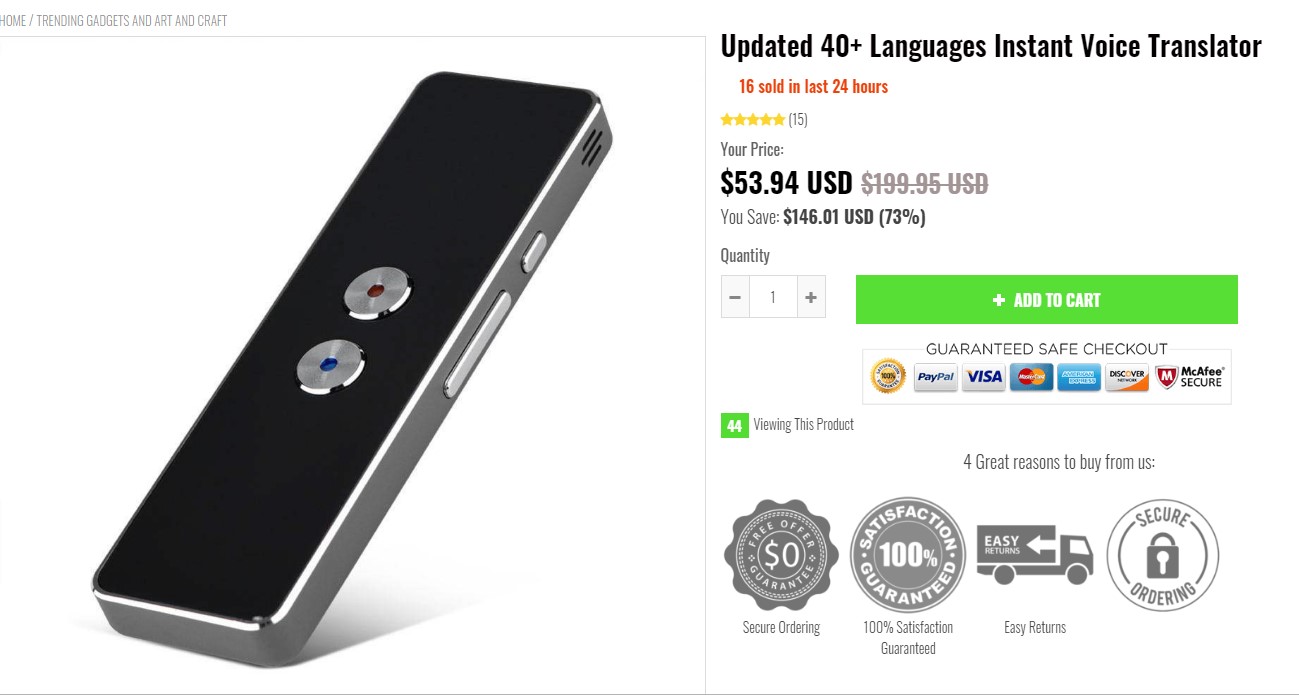Screen dimensions: 1299x699
Task: Click the gold satisfaction guarantee seal
Action: (x=888, y=377)
